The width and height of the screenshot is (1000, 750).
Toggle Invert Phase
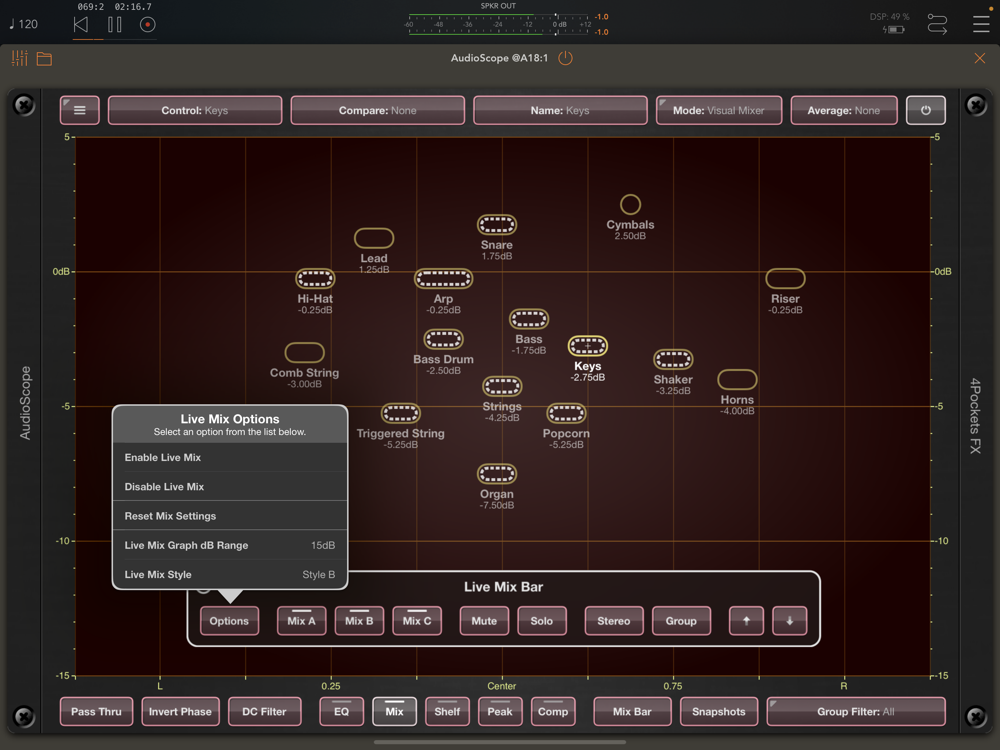click(x=180, y=712)
